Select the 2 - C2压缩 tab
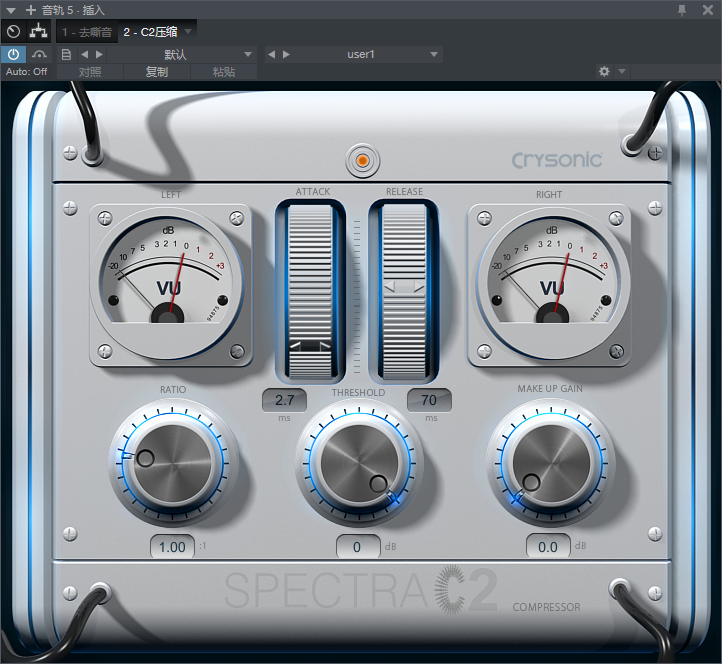Viewport: 722px width, 664px height. tap(151, 32)
